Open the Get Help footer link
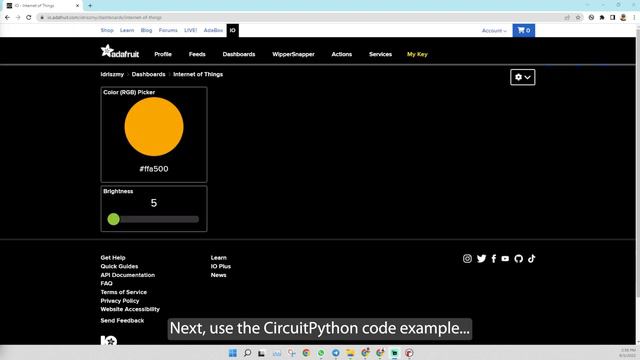This screenshot has height=360, width=640. (113, 258)
